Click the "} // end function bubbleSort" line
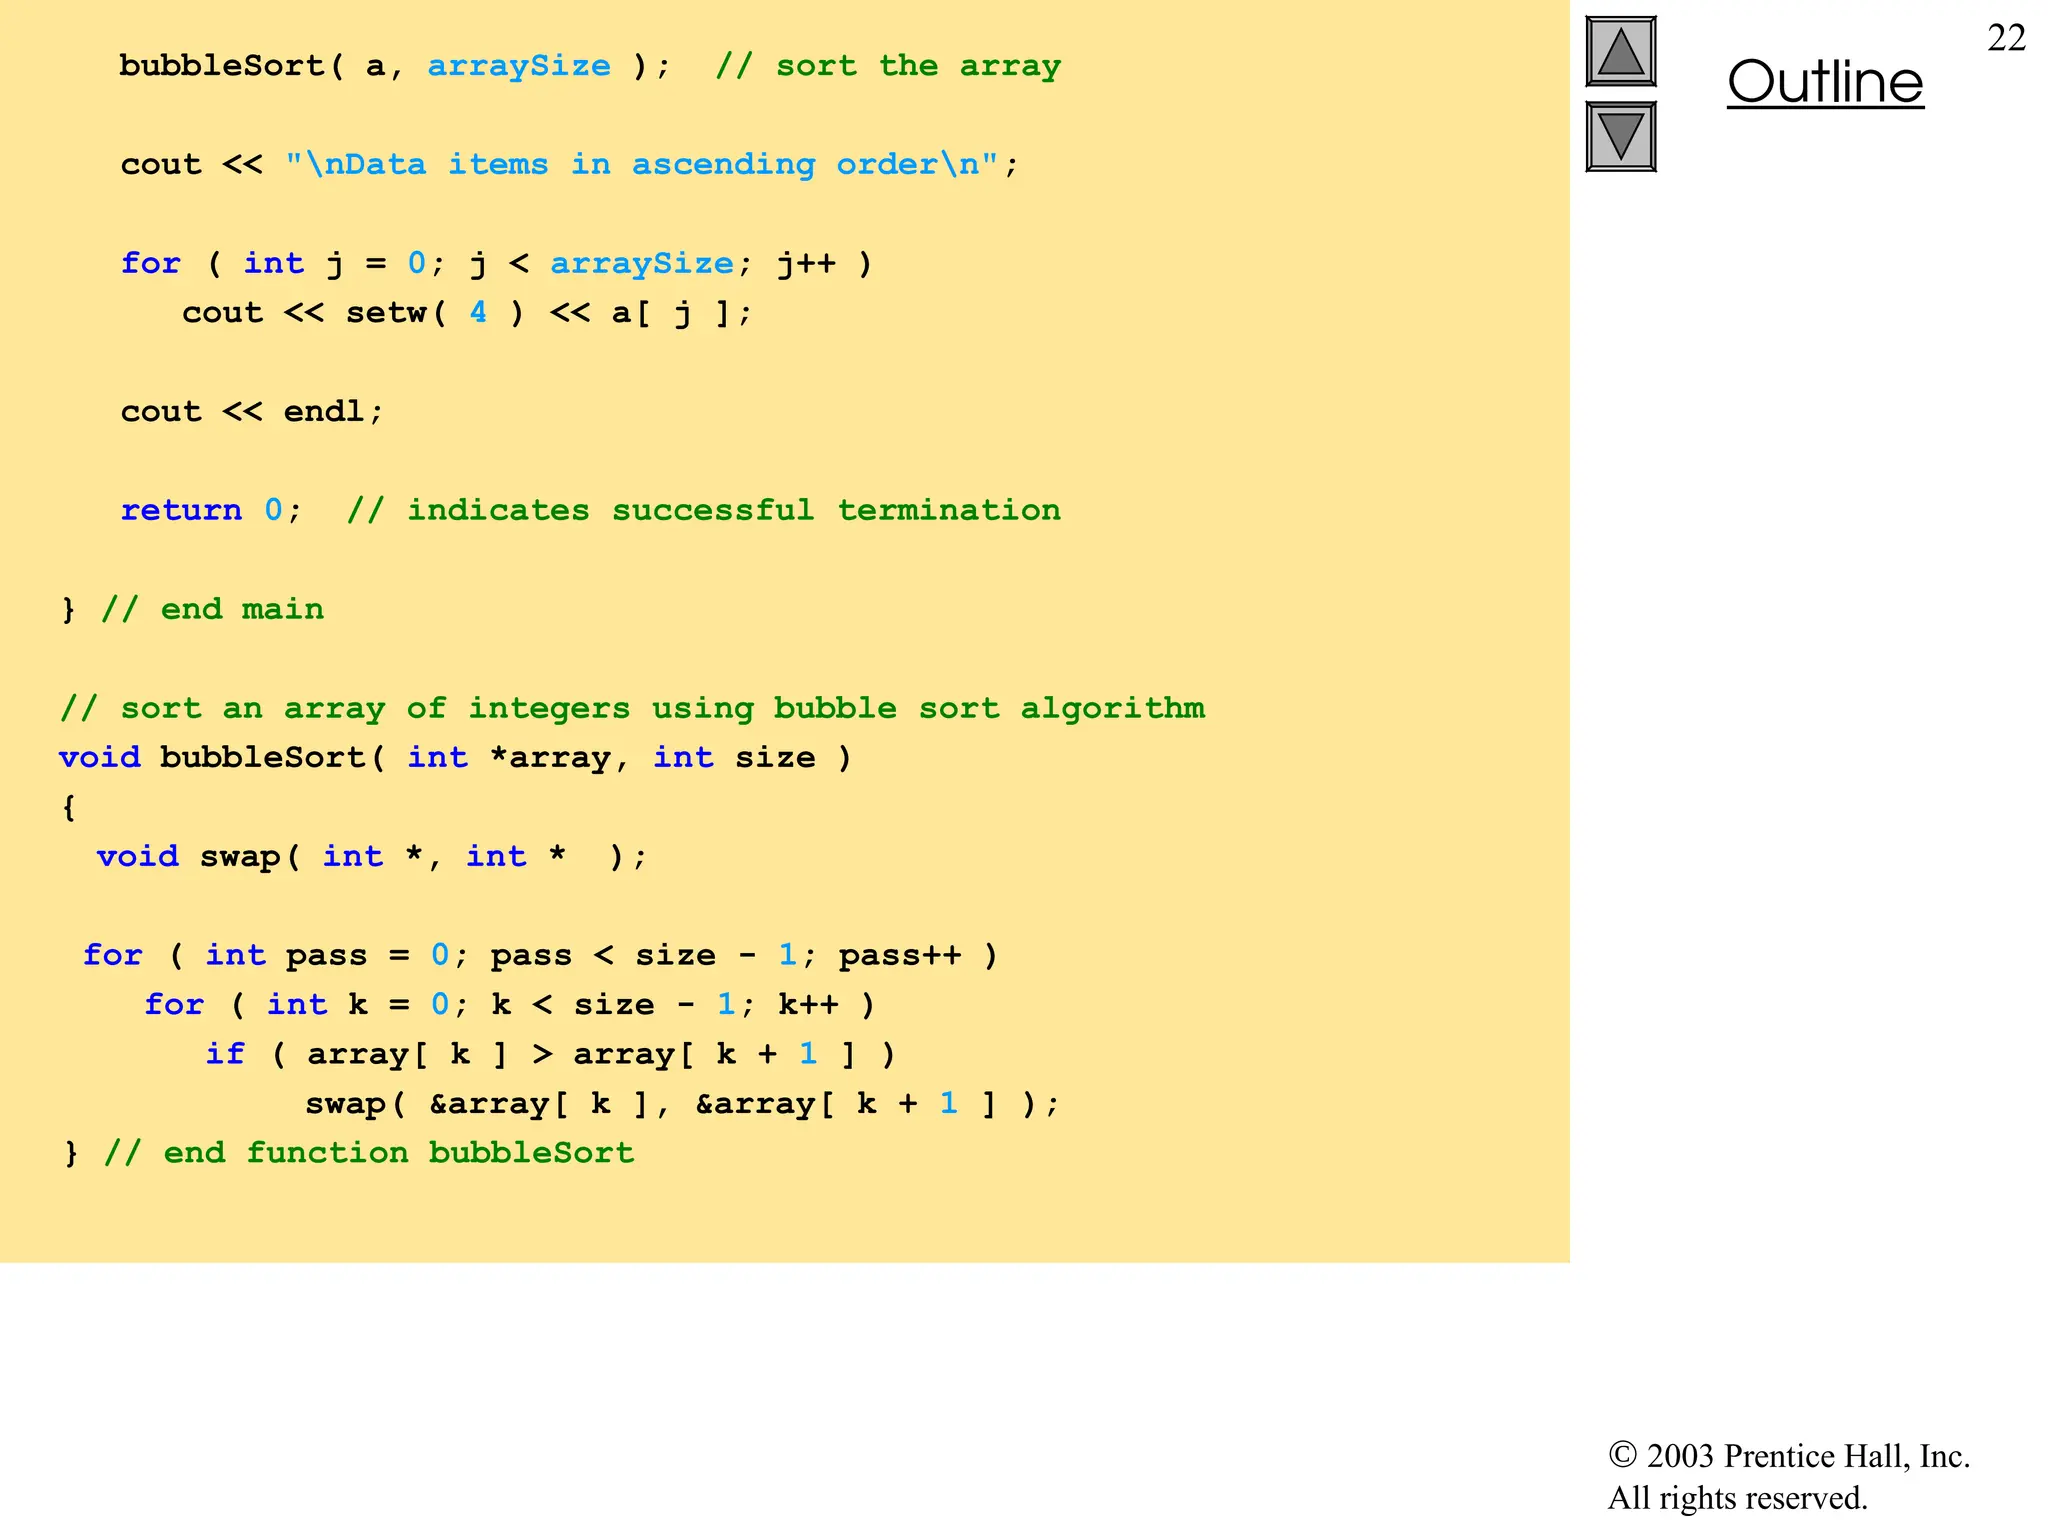Viewport: 2048px width, 1536px height. click(x=348, y=1153)
